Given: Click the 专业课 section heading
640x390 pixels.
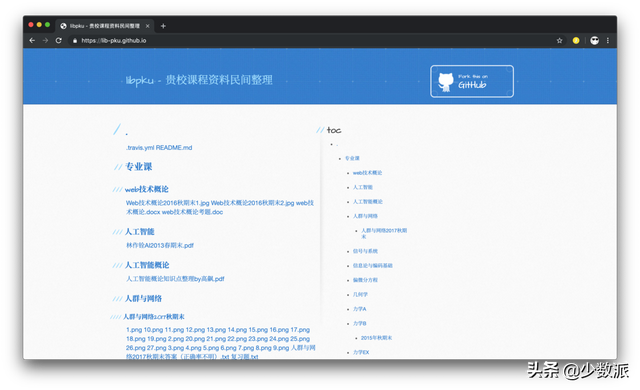Looking at the screenshot, I should click(x=138, y=166).
